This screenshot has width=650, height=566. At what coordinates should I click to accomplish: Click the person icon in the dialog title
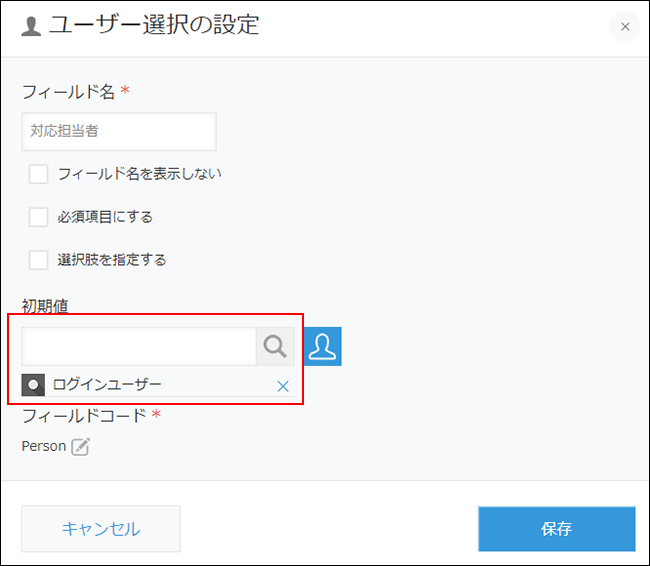[x=31, y=27]
